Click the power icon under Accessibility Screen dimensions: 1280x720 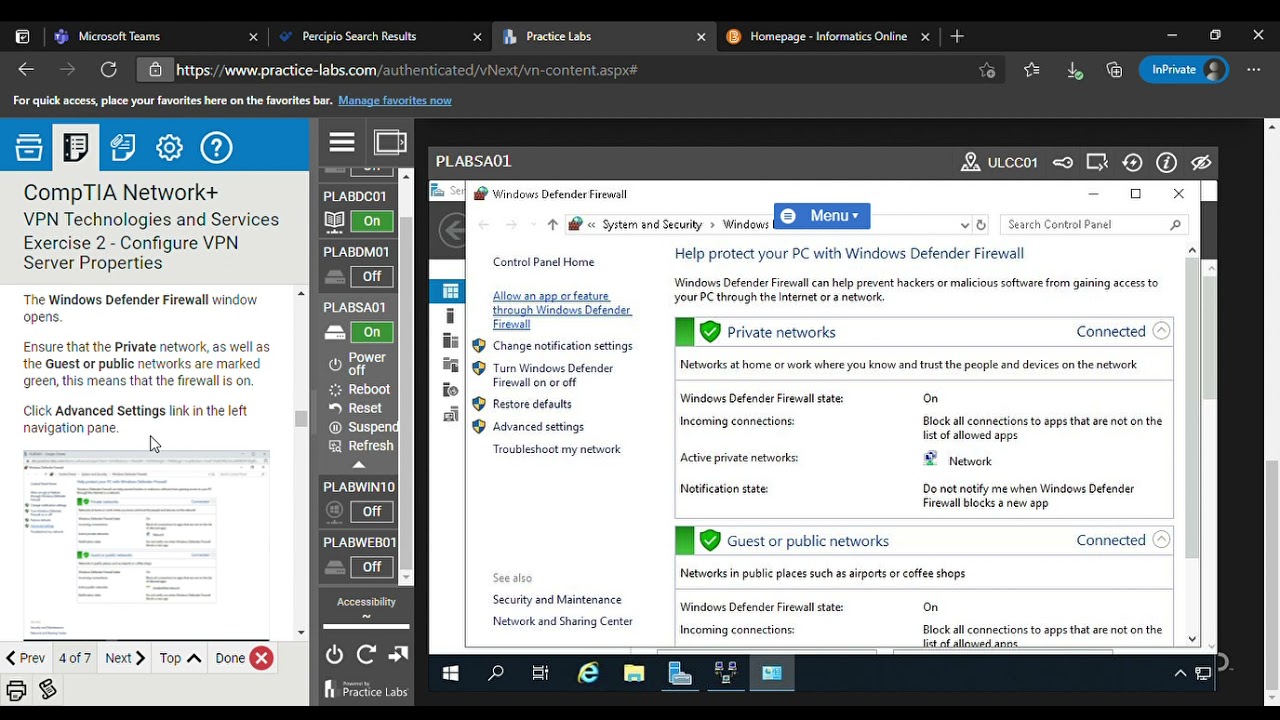(335, 654)
